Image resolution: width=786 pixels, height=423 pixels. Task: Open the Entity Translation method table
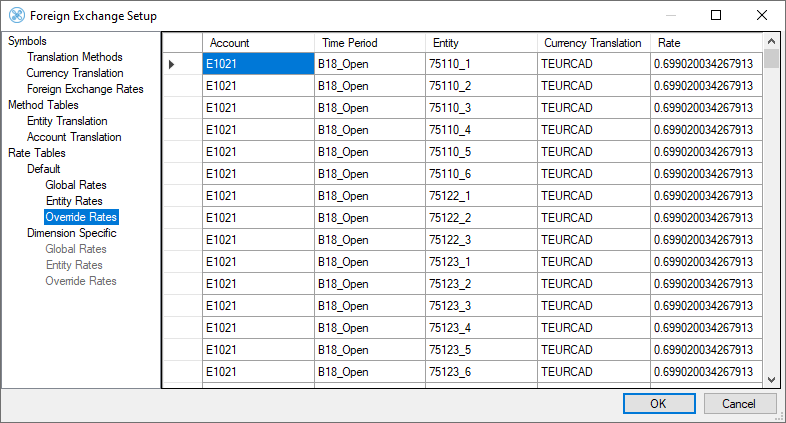tap(67, 121)
